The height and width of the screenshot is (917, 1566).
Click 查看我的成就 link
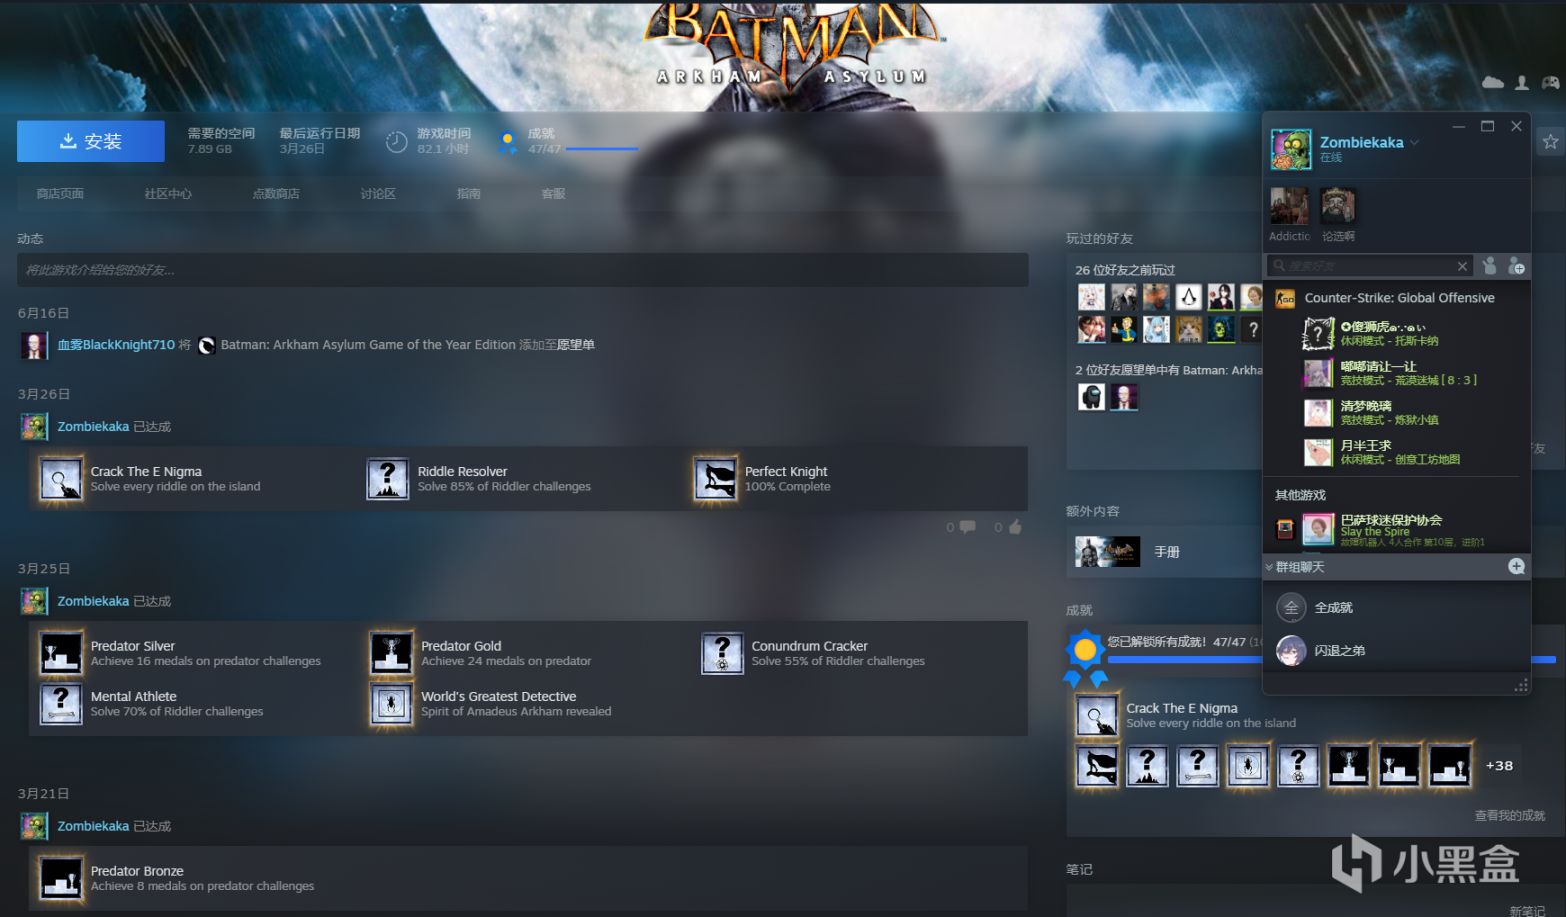(1509, 816)
